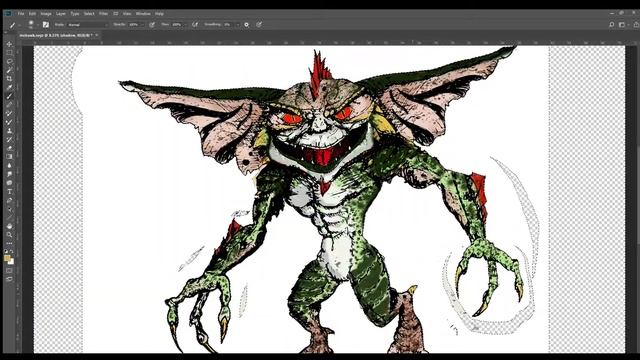
Task: Select the Magic Wand tool
Action: click(9, 70)
